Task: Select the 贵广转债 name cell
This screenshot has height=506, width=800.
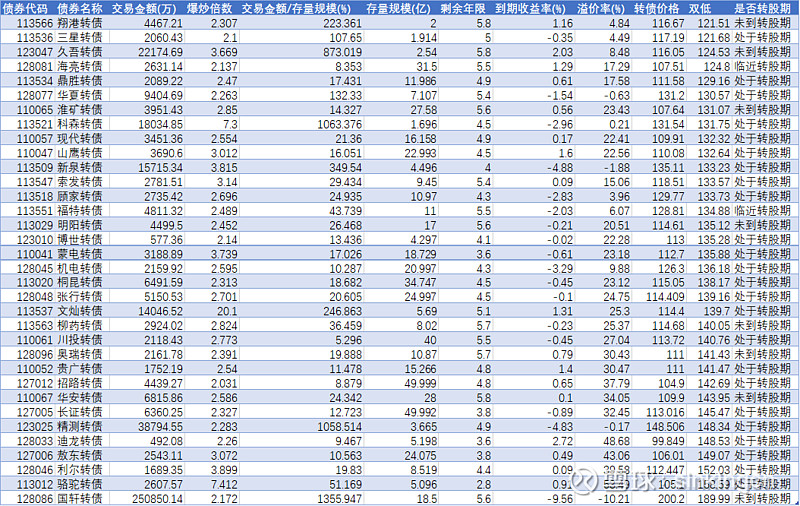Action: 79,369
